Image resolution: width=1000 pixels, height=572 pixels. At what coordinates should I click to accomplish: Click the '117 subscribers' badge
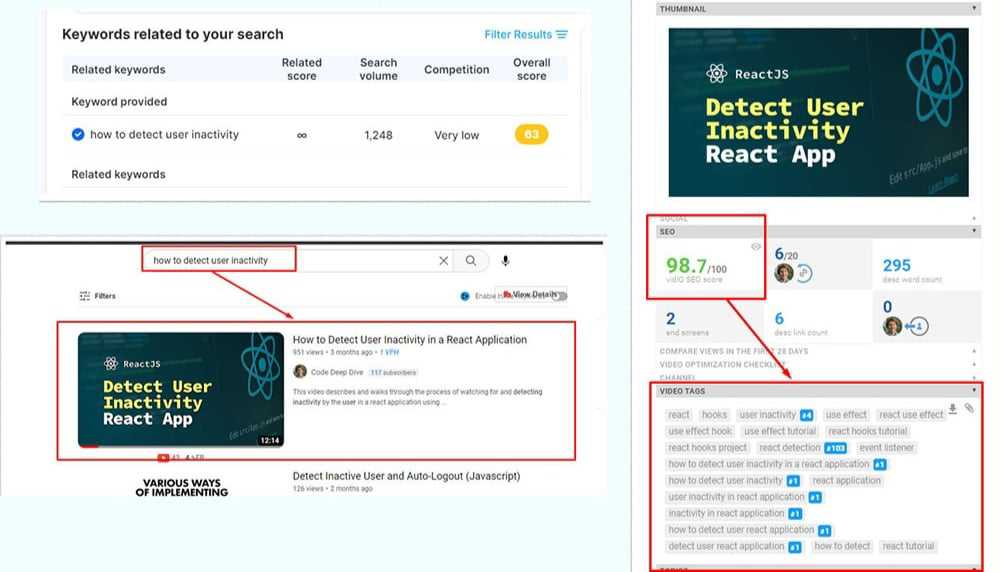coord(393,372)
